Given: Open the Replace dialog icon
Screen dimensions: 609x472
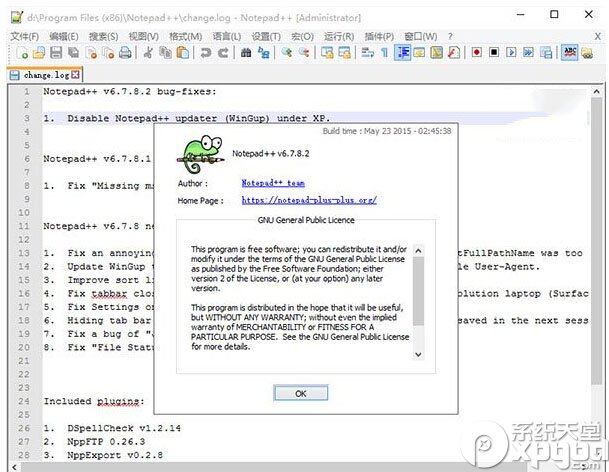Looking at the screenshot, I should 264,52.
